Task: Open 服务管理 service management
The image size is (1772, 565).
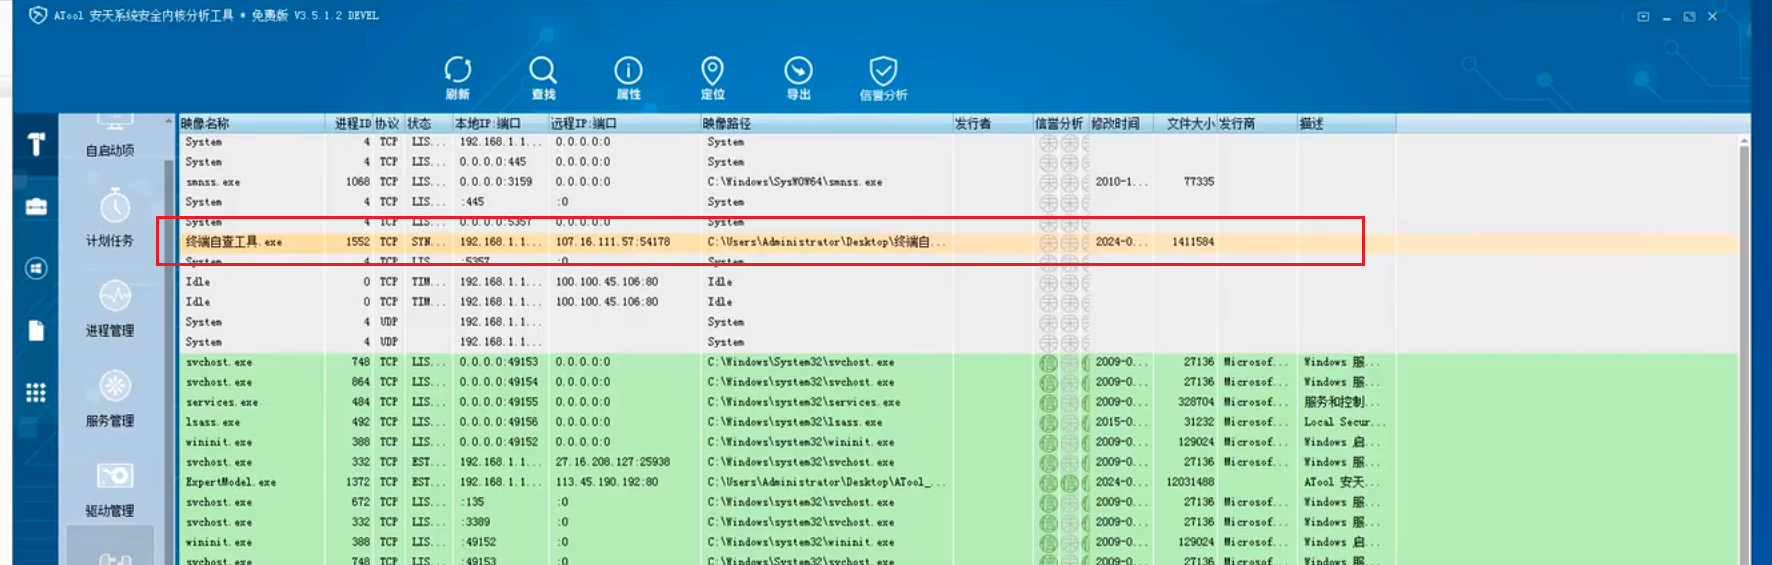Action: click(x=110, y=398)
